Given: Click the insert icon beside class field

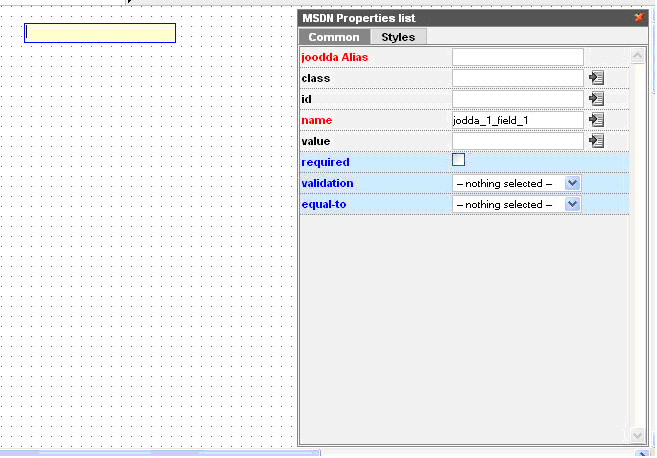Looking at the screenshot, I should click(596, 78).
